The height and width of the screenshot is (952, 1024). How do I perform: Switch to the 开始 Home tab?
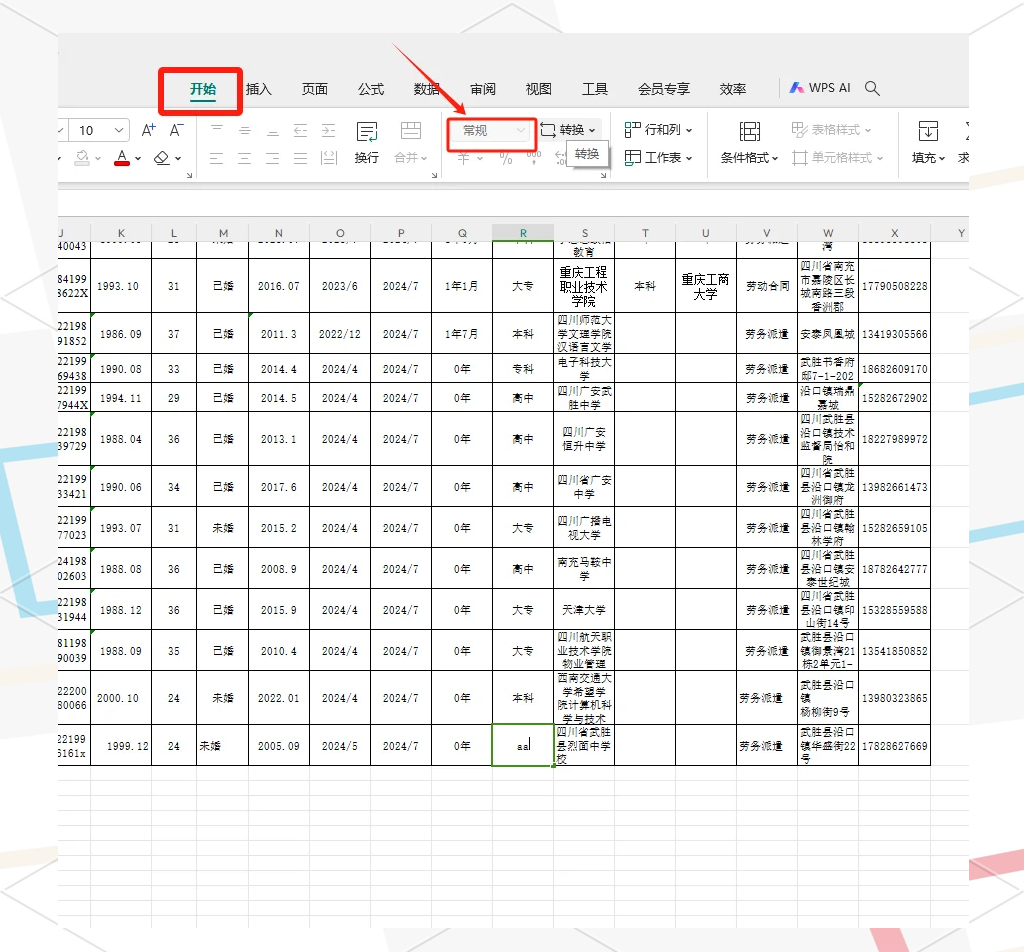202,89
